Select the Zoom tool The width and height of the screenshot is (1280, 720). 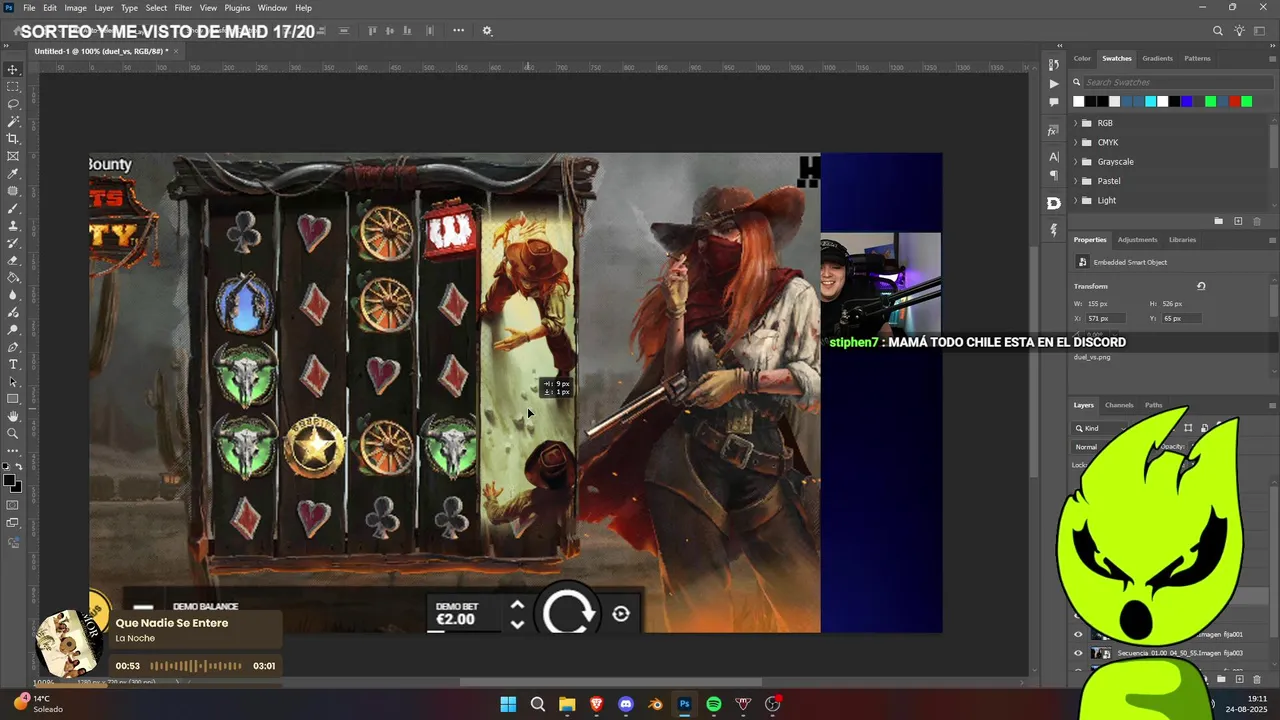point(13,433)
